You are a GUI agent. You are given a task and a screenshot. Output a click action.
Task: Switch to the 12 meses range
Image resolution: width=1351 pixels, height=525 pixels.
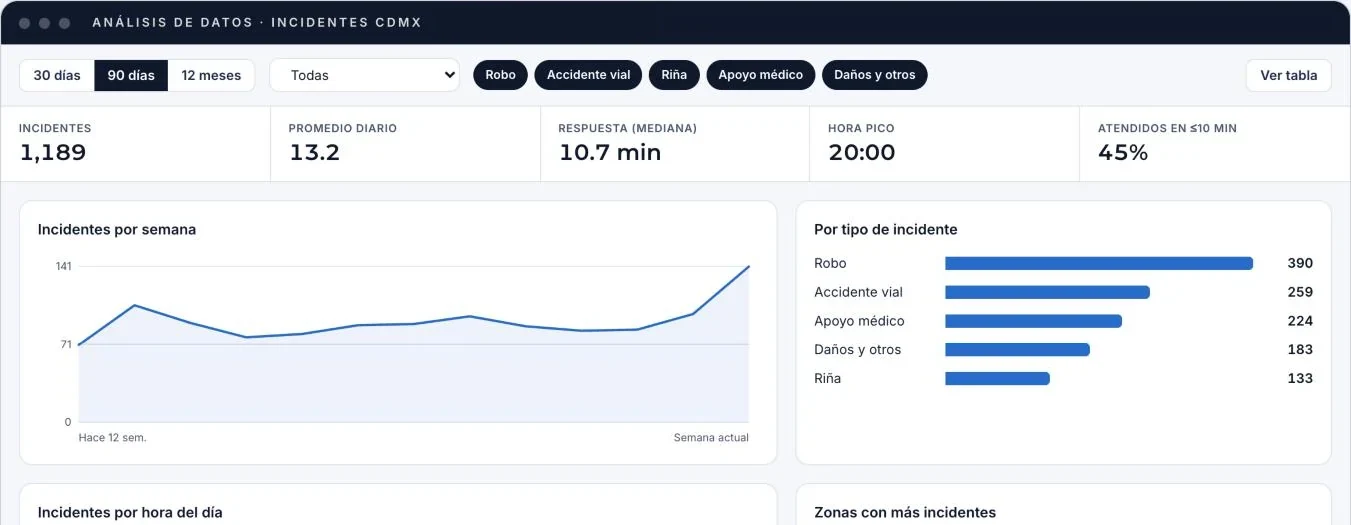tap(211, 75)
